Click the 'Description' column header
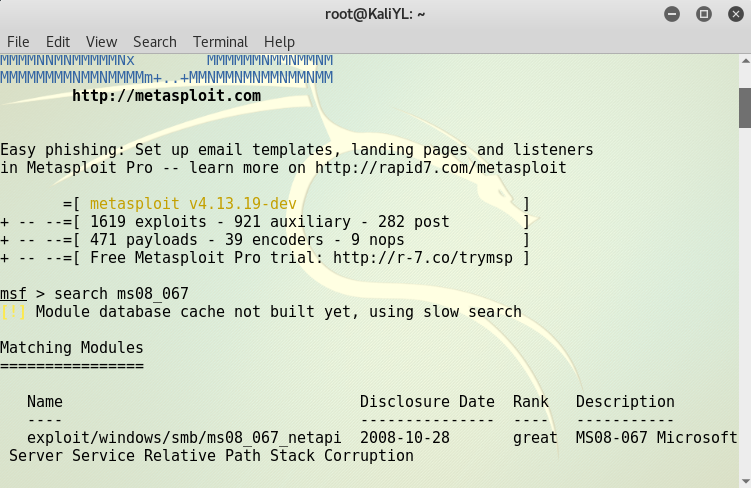Screen dimensions: 751x488 625,401
